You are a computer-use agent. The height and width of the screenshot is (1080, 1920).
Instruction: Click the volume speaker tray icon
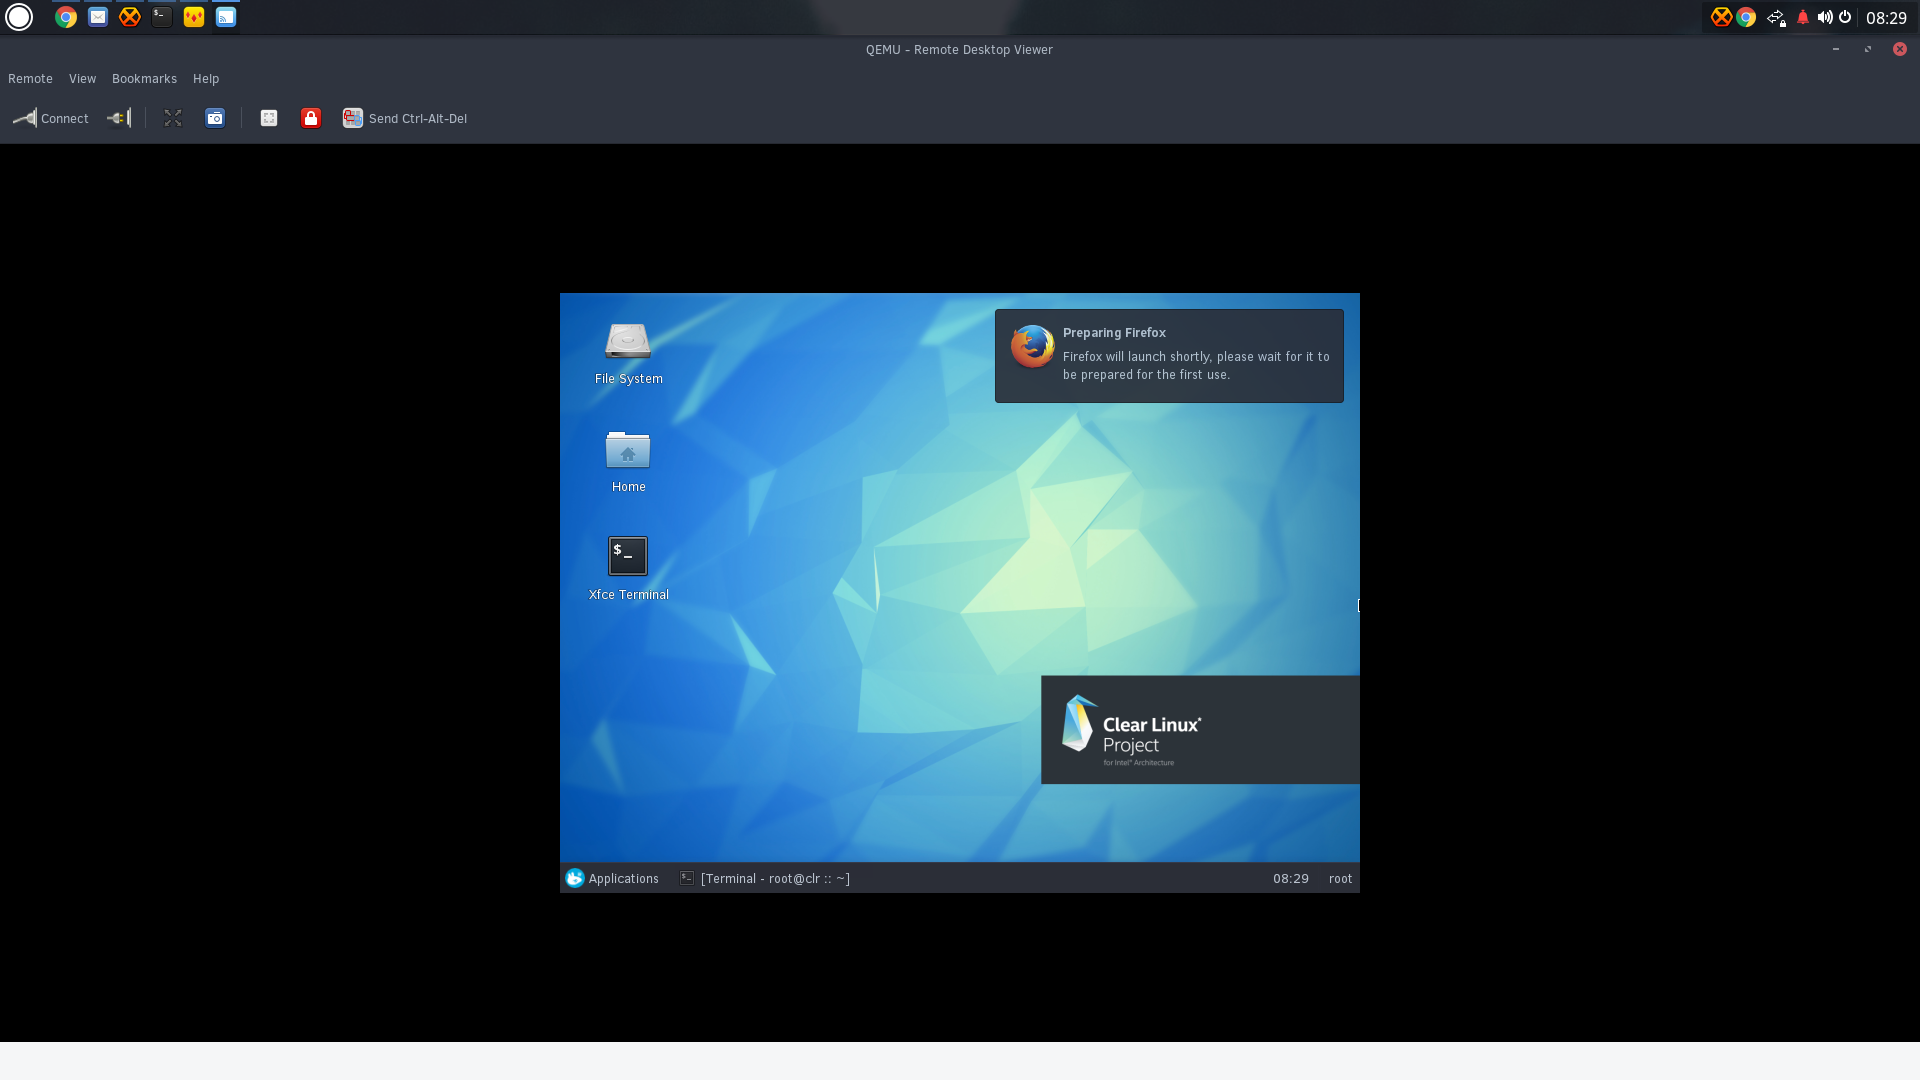click(1825, 17)
